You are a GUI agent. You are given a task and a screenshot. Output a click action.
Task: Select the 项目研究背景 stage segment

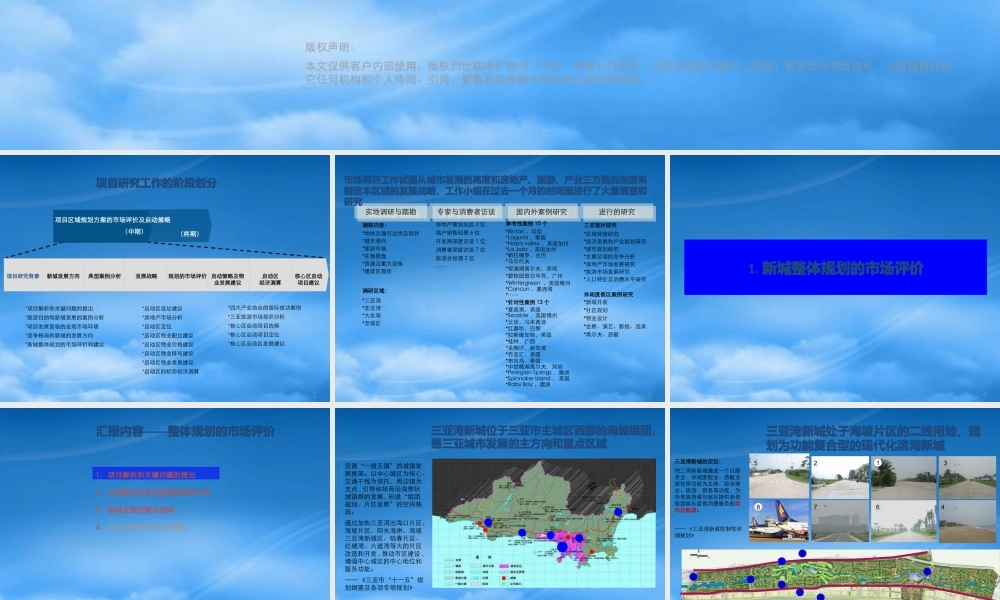click(23, 276)
